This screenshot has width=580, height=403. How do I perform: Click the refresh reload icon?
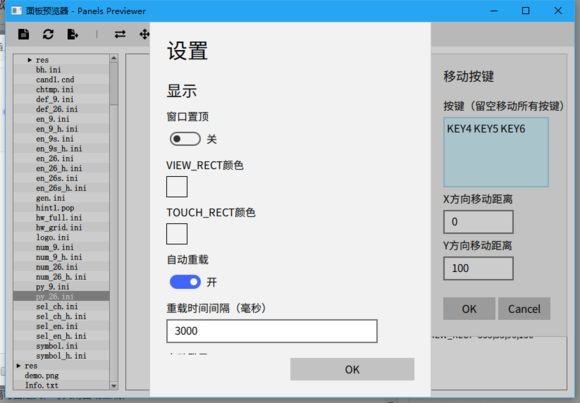[x=48, y=34]
